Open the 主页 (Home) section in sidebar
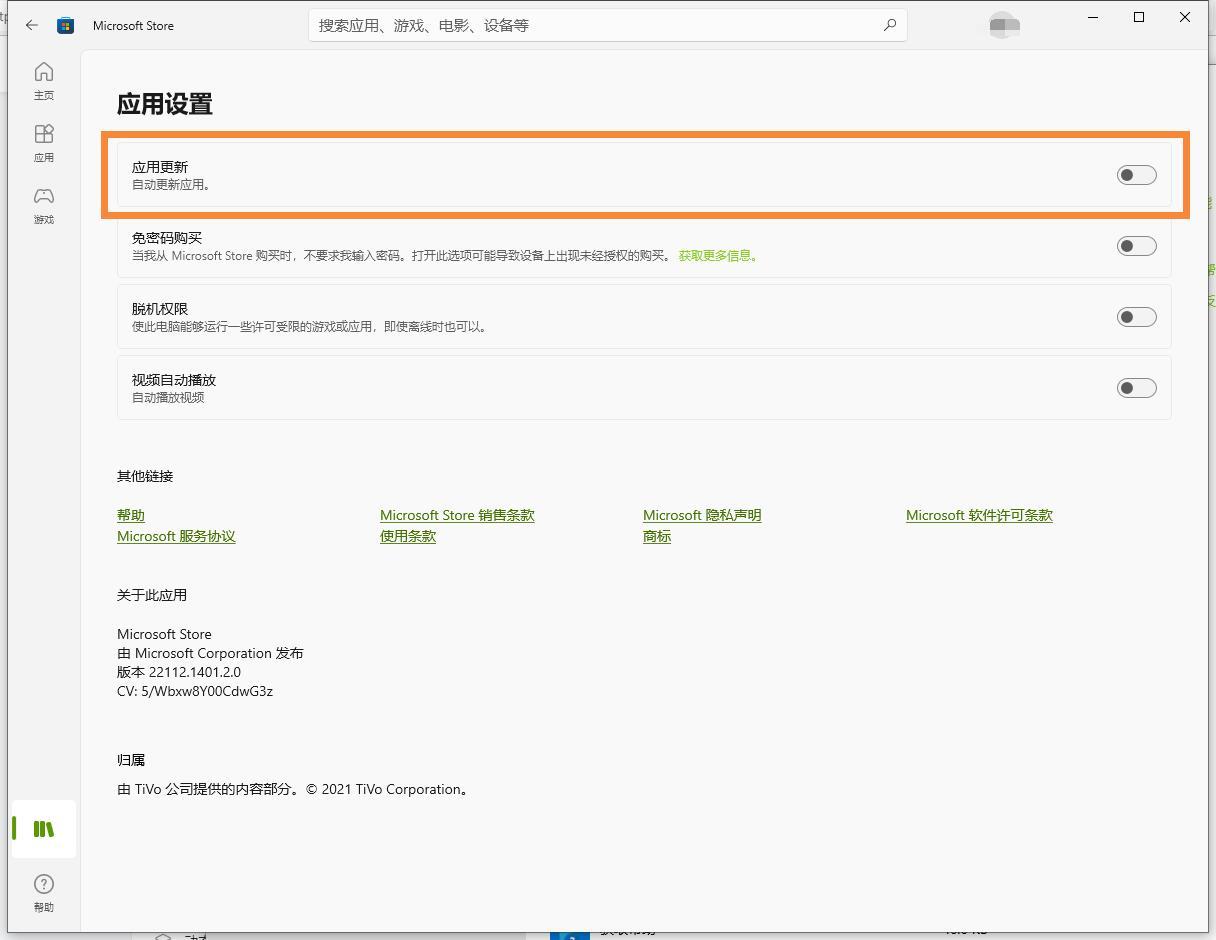 tap(43, 80)
